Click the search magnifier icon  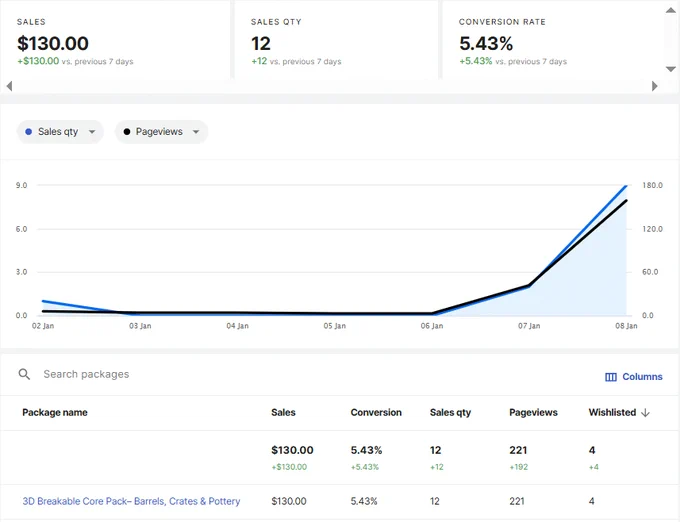pos(24,374)
